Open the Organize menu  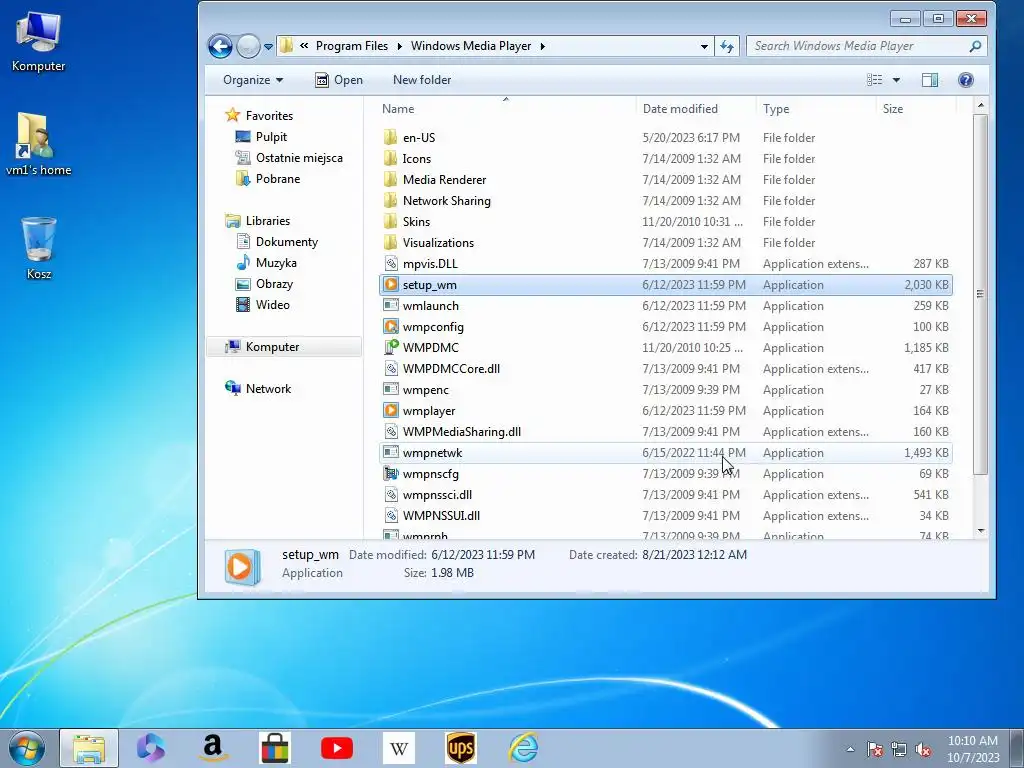pos(253,80)
